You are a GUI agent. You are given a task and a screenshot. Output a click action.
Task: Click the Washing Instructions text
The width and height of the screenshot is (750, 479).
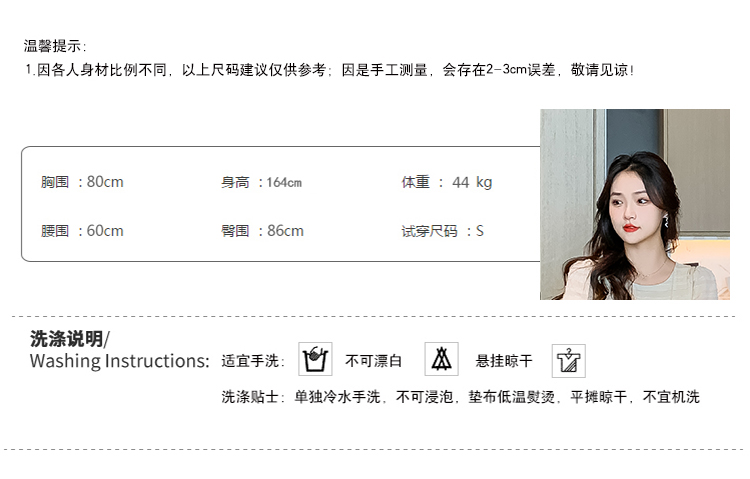coord(120,361)
